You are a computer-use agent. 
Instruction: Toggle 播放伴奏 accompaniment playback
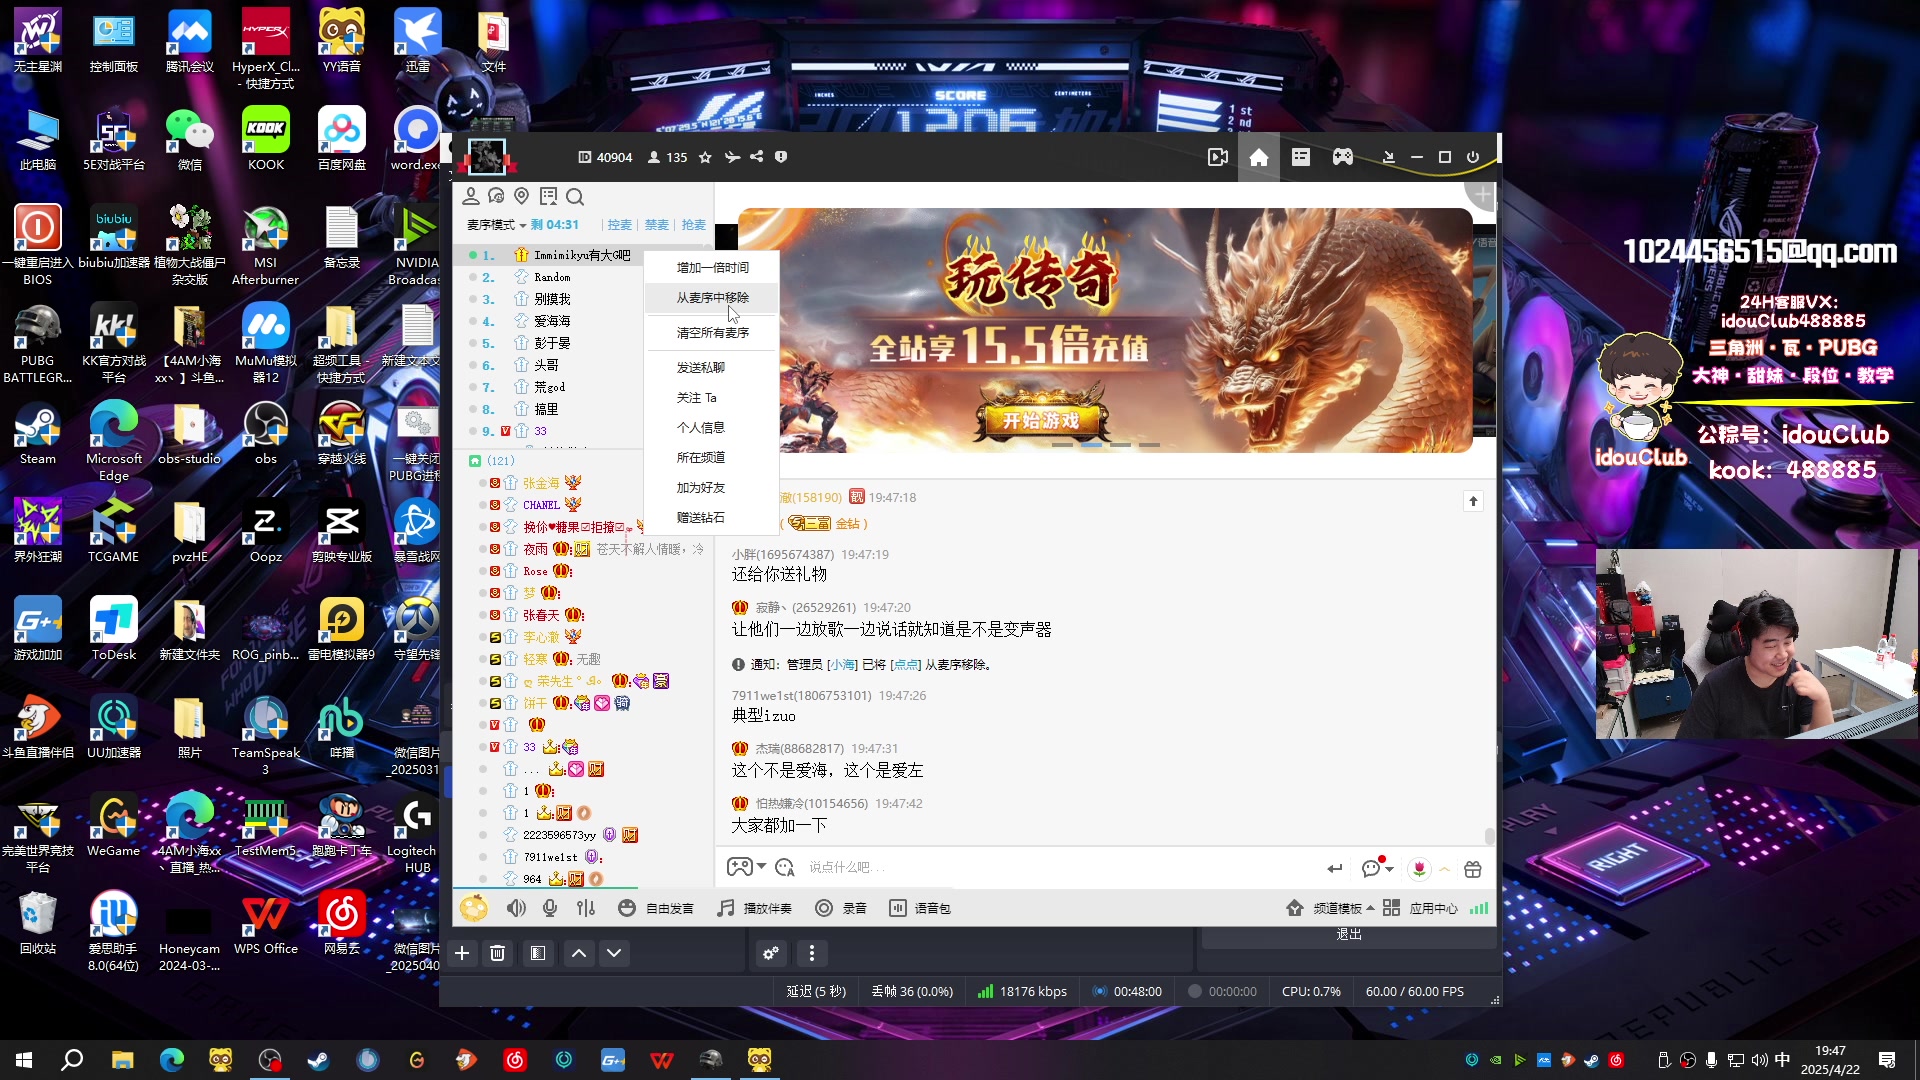[x=755, y=908]
